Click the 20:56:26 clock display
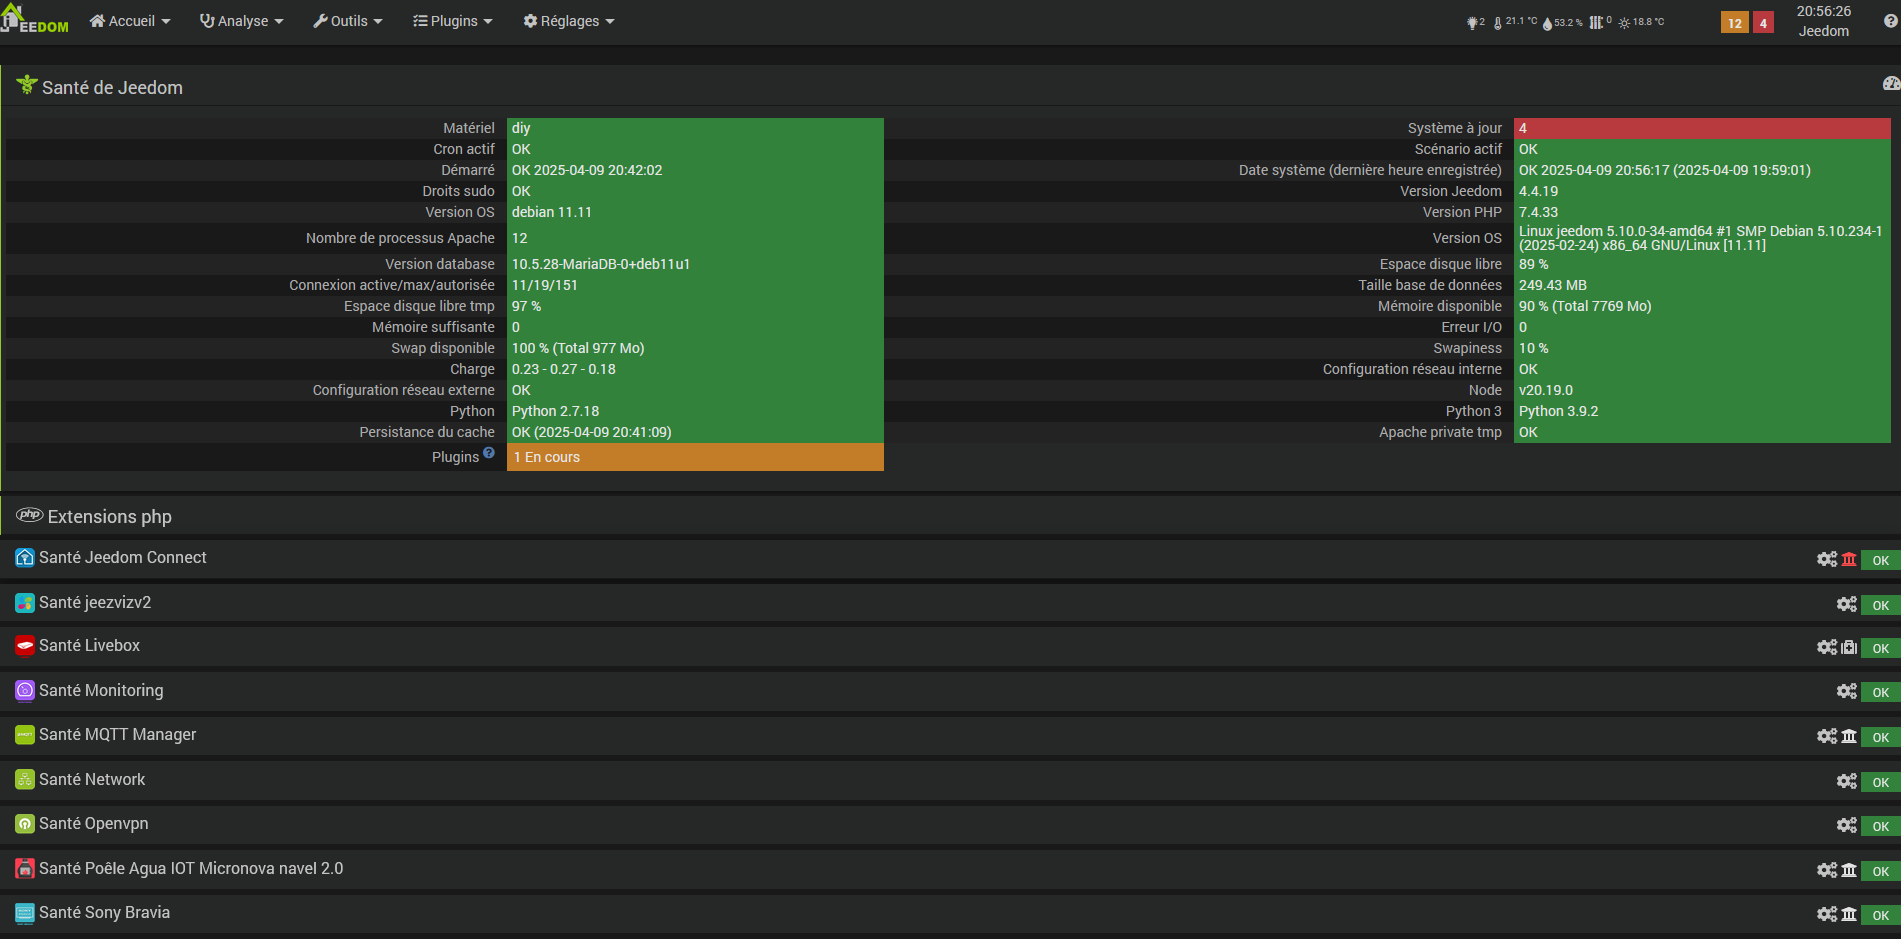Screen dimensions: 1901x939 [1824, 11]
